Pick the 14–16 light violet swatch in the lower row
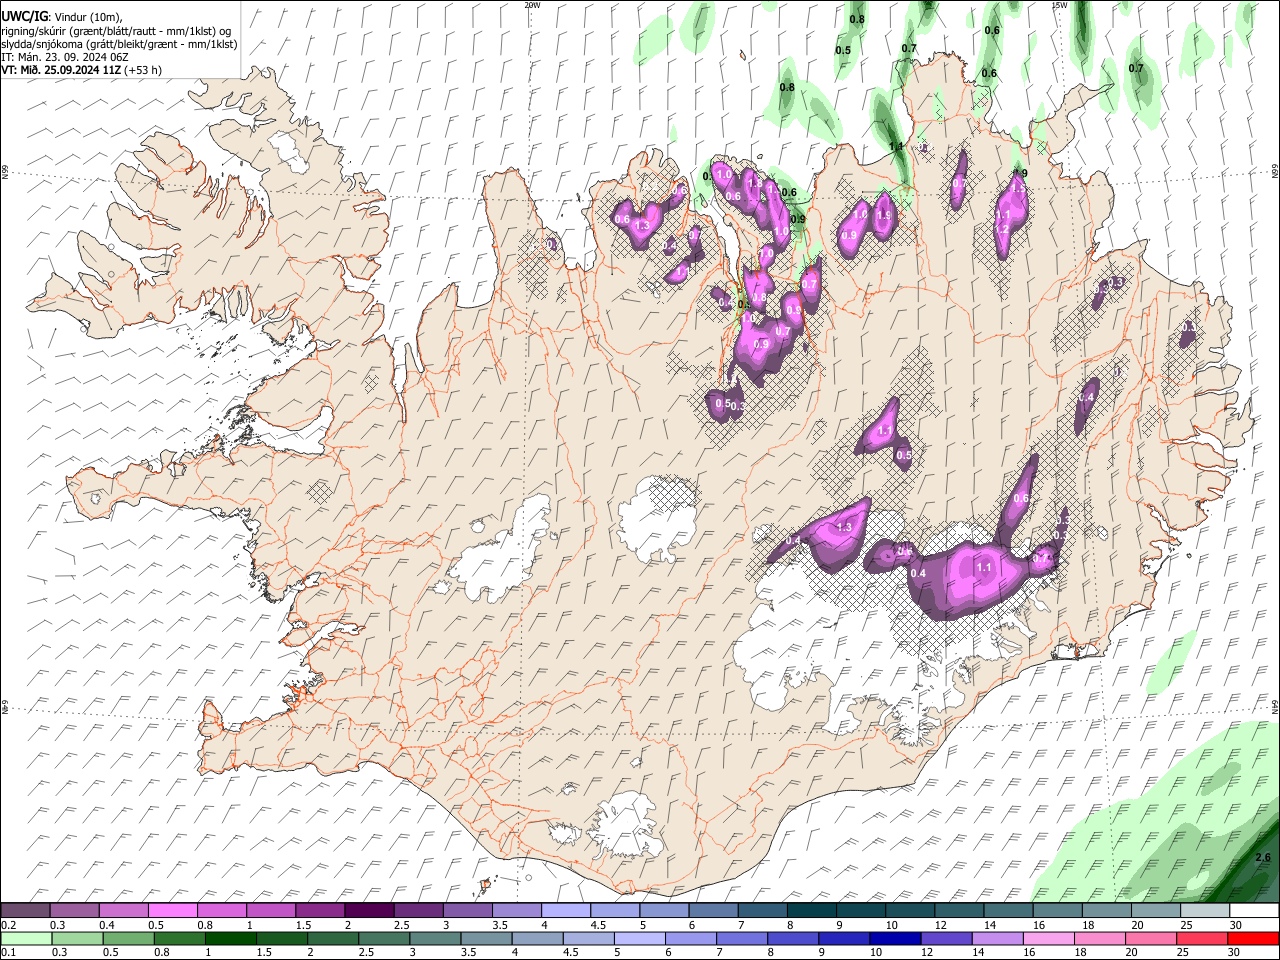Image resolution: width=1280 pixels, height=960 pixels. click(996, 938)
